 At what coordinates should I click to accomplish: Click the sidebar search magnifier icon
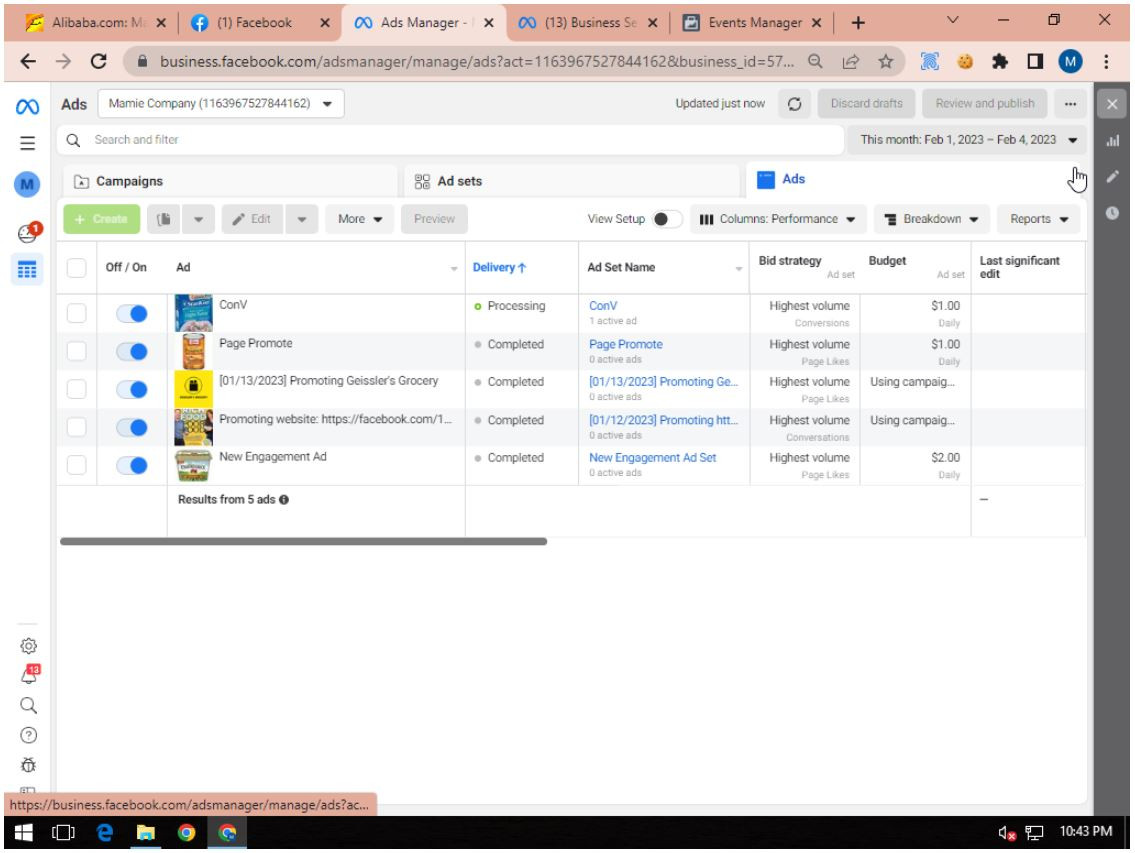(28, 705)
